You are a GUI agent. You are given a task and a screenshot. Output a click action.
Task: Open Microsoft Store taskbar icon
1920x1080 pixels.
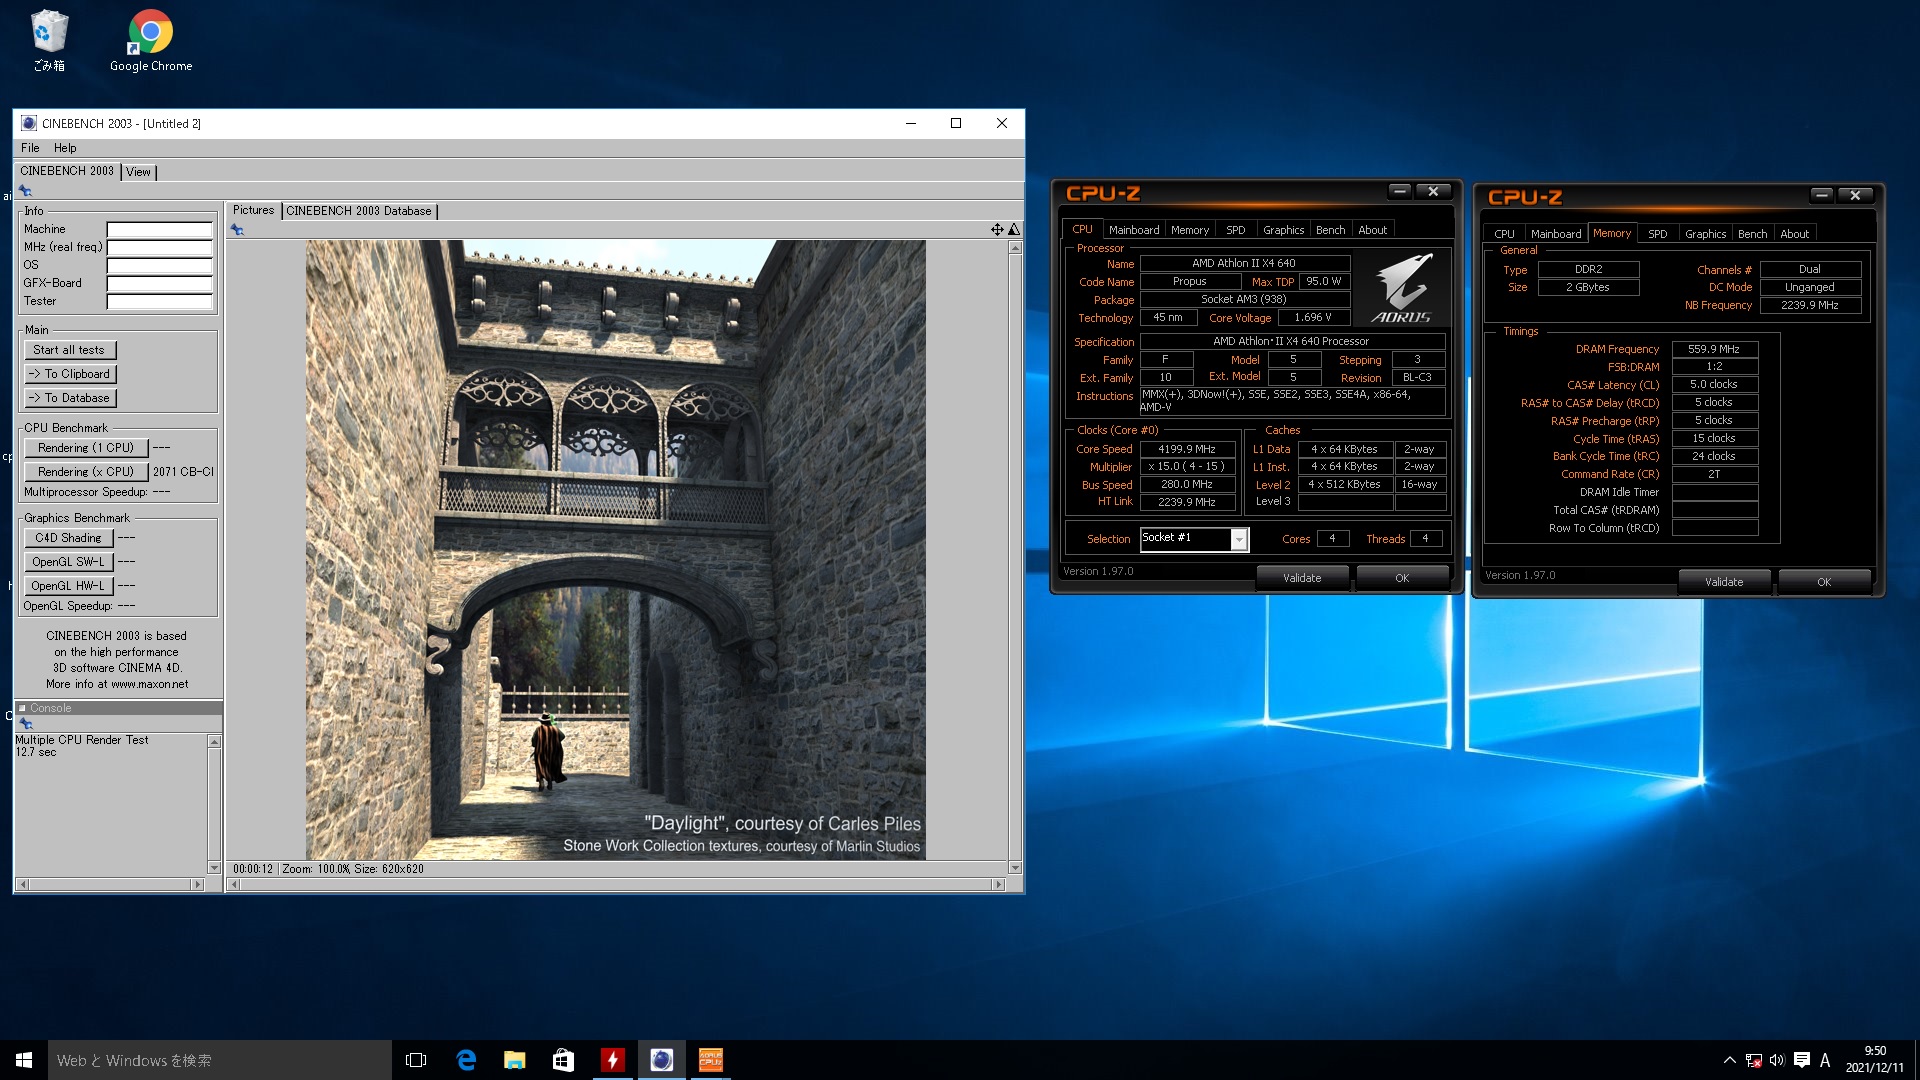pyautogui.click(x=563, y=1060)
